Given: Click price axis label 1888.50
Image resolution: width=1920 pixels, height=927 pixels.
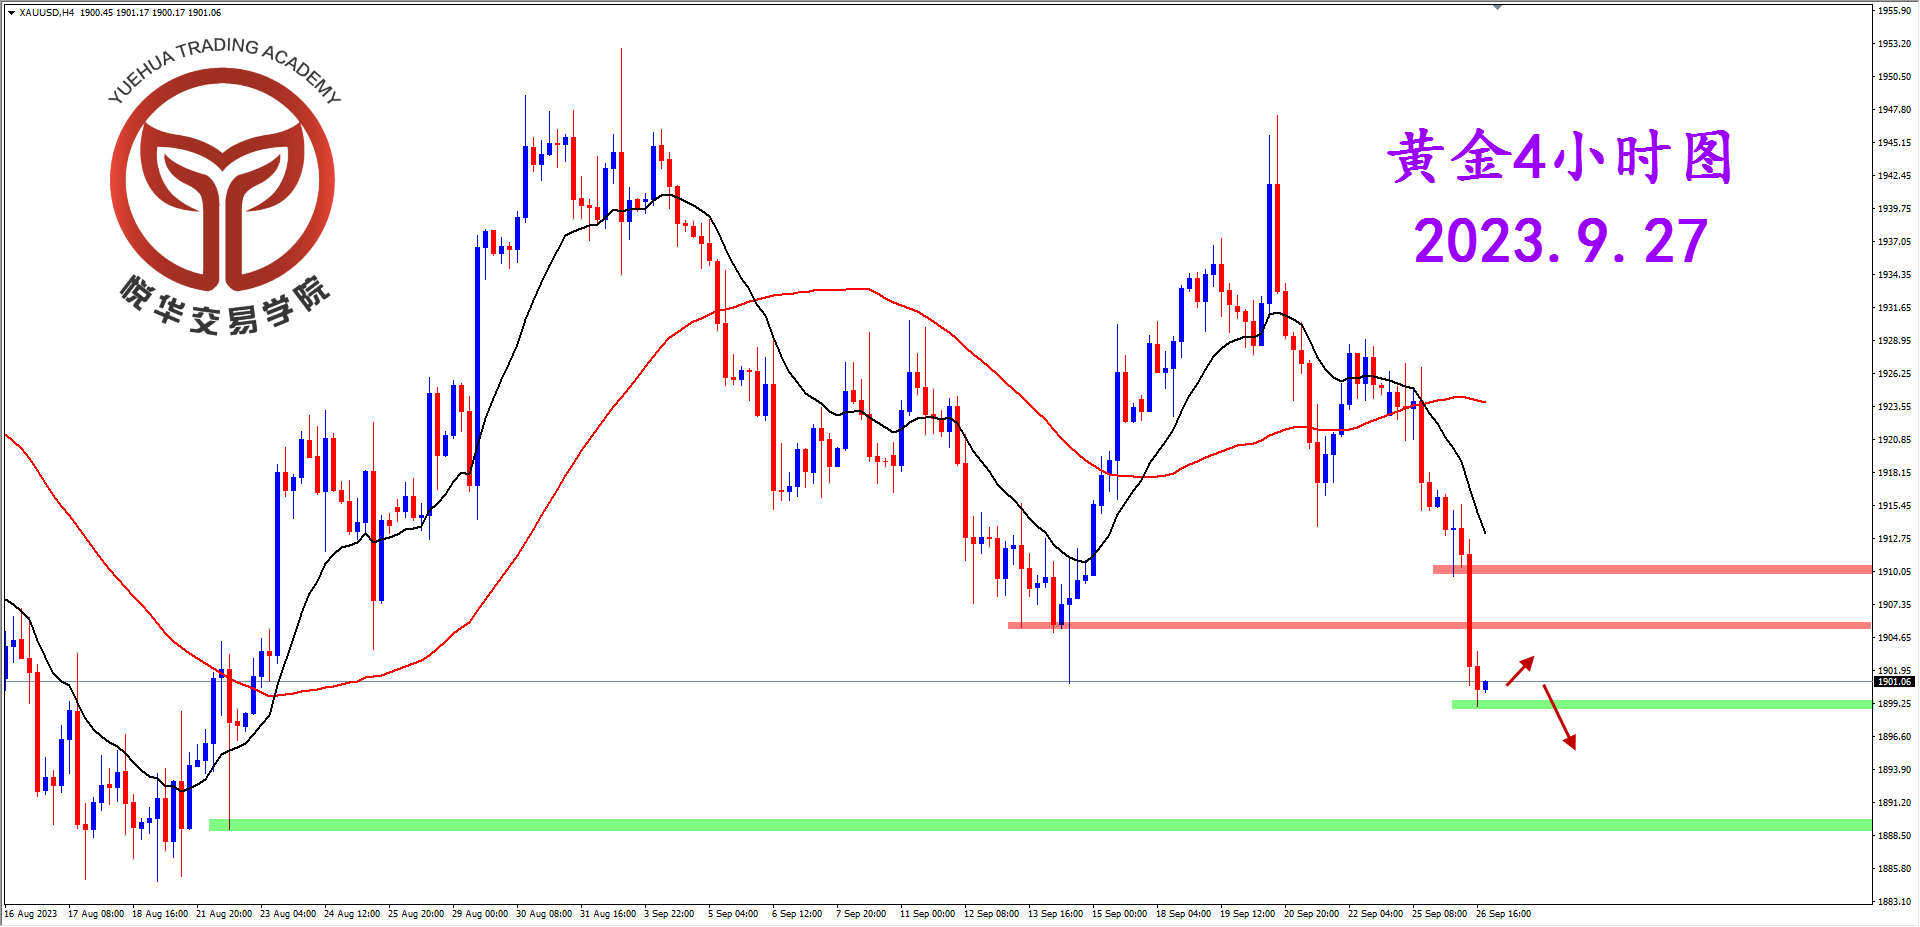Looking at the screenshot, I should pyautogui.click(x=1894, y=836).
